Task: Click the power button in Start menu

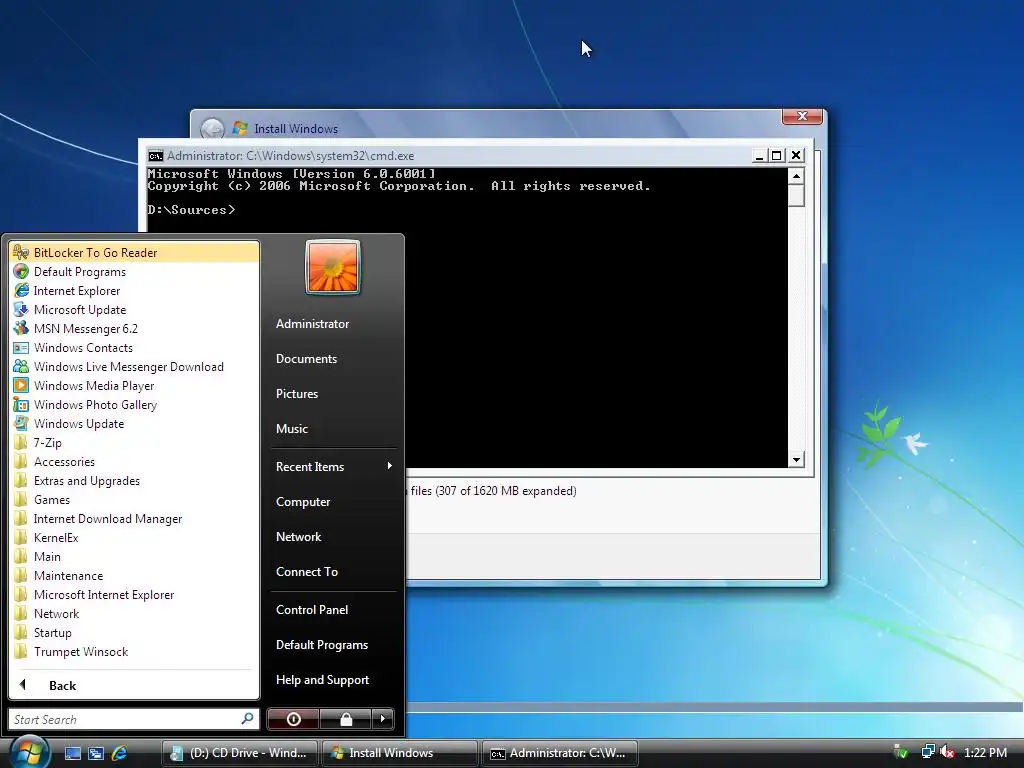Action: pyautogui.click(x=293, y=719)
